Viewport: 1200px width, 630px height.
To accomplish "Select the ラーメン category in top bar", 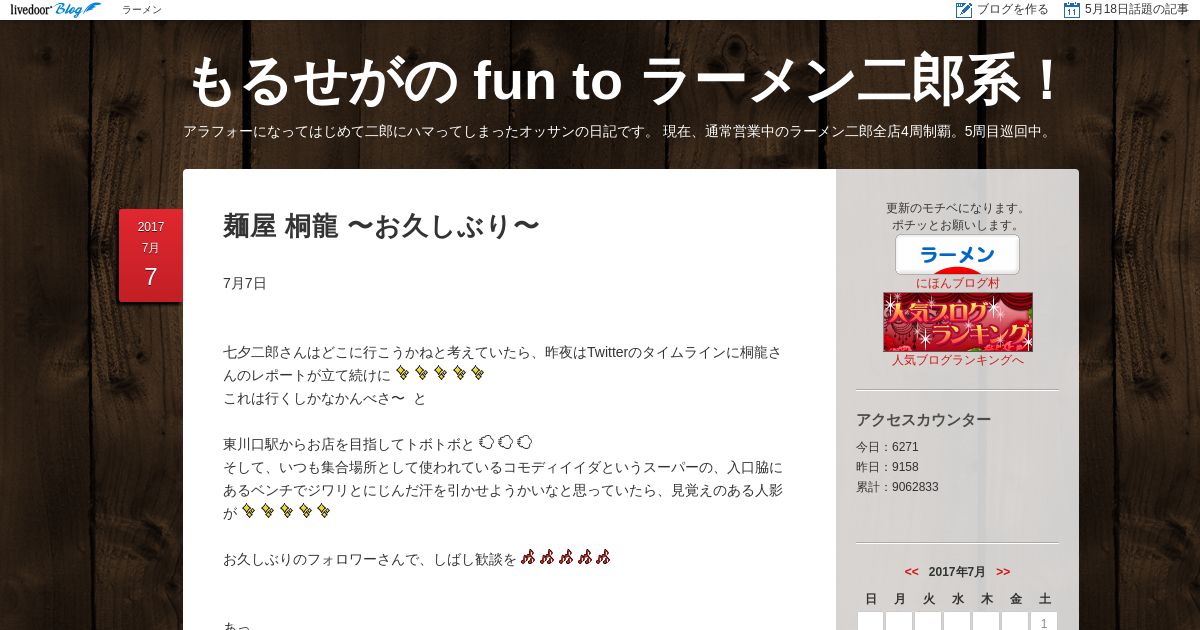I will tap(142, 10).
